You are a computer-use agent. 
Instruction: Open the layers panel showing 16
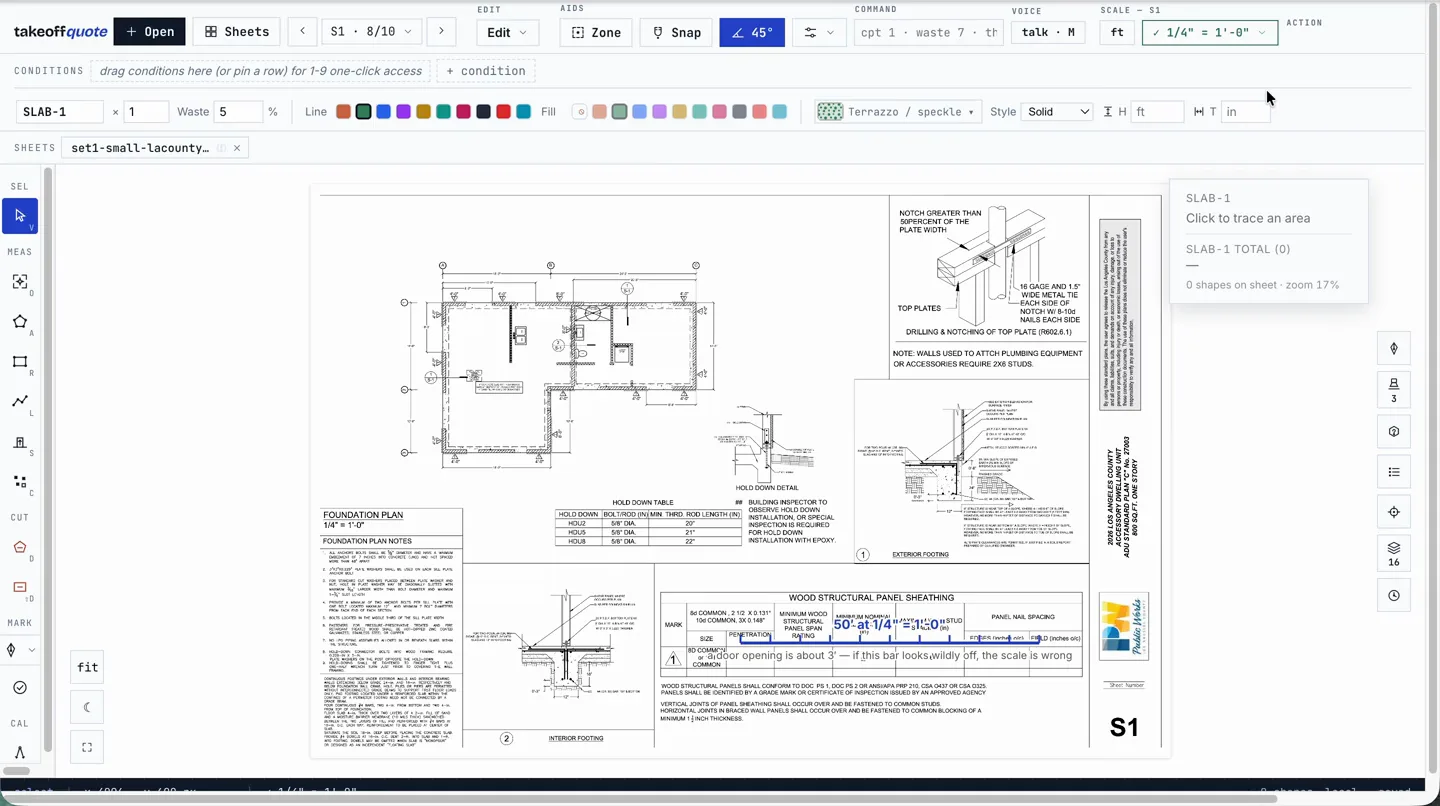[x=1394, y=554]
